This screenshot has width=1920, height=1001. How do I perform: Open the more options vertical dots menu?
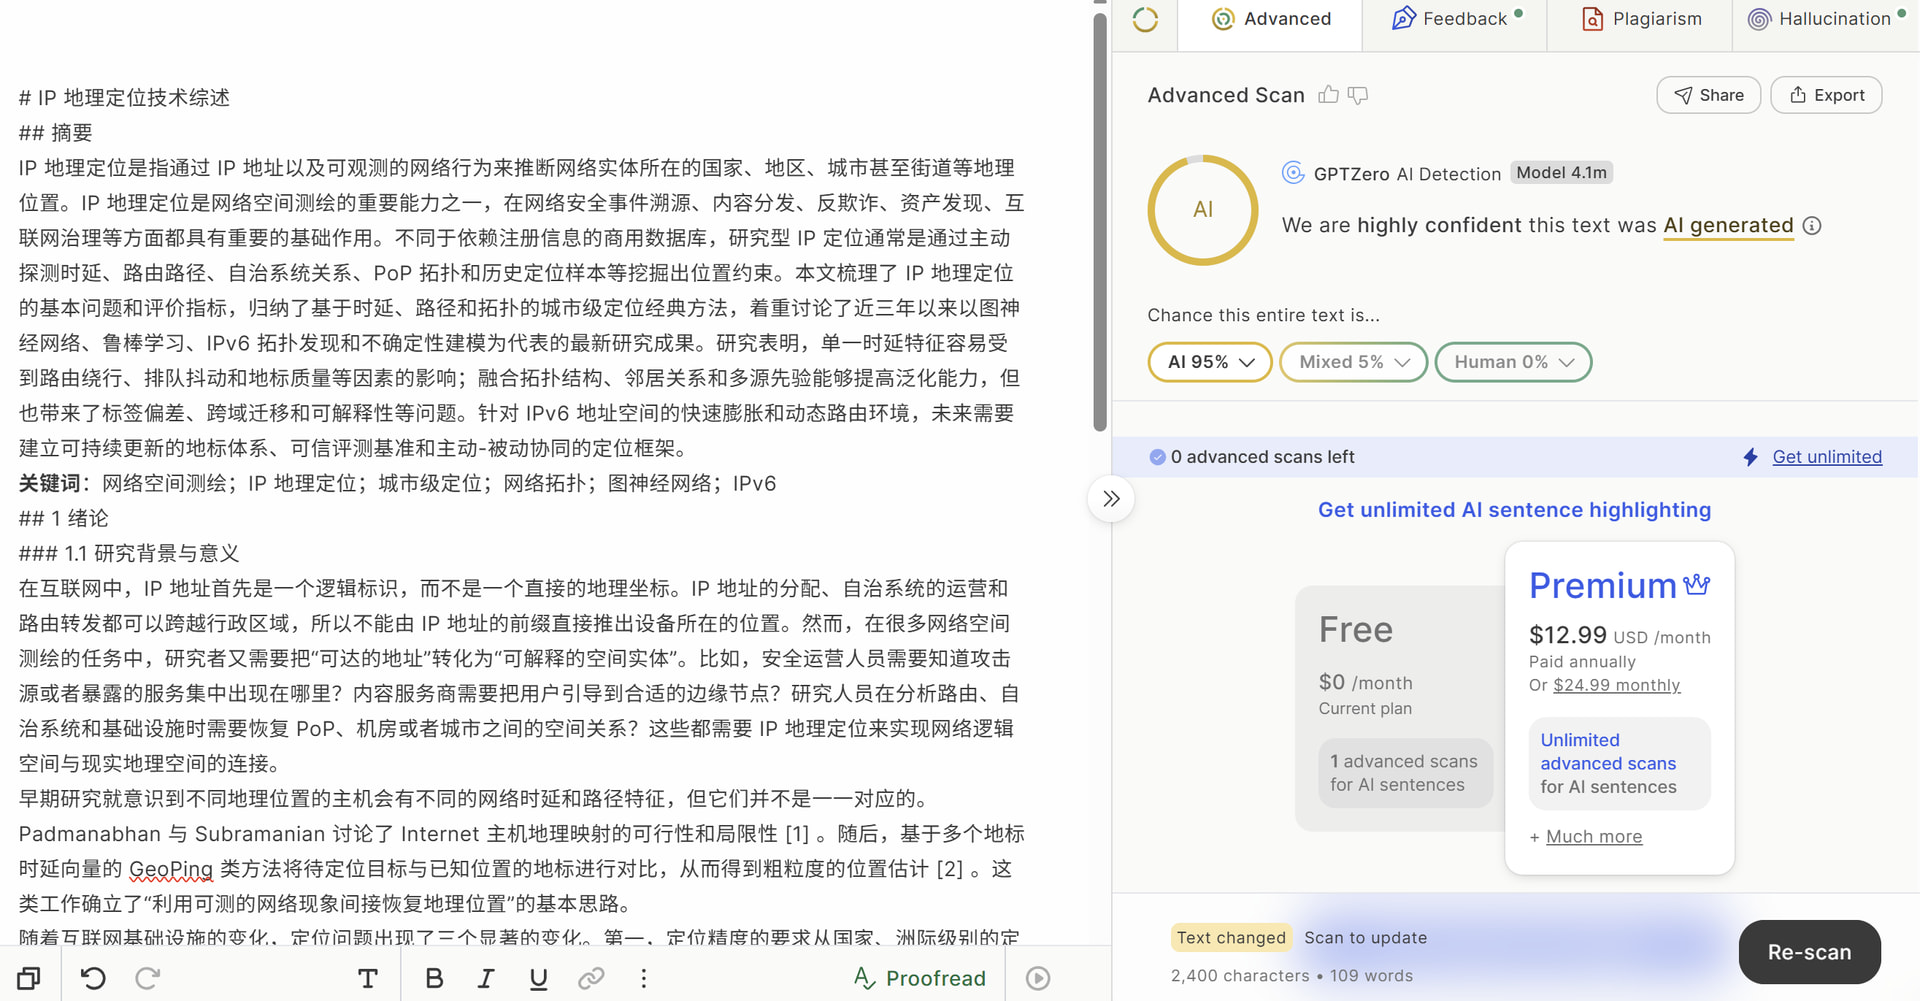pos(644,978)
